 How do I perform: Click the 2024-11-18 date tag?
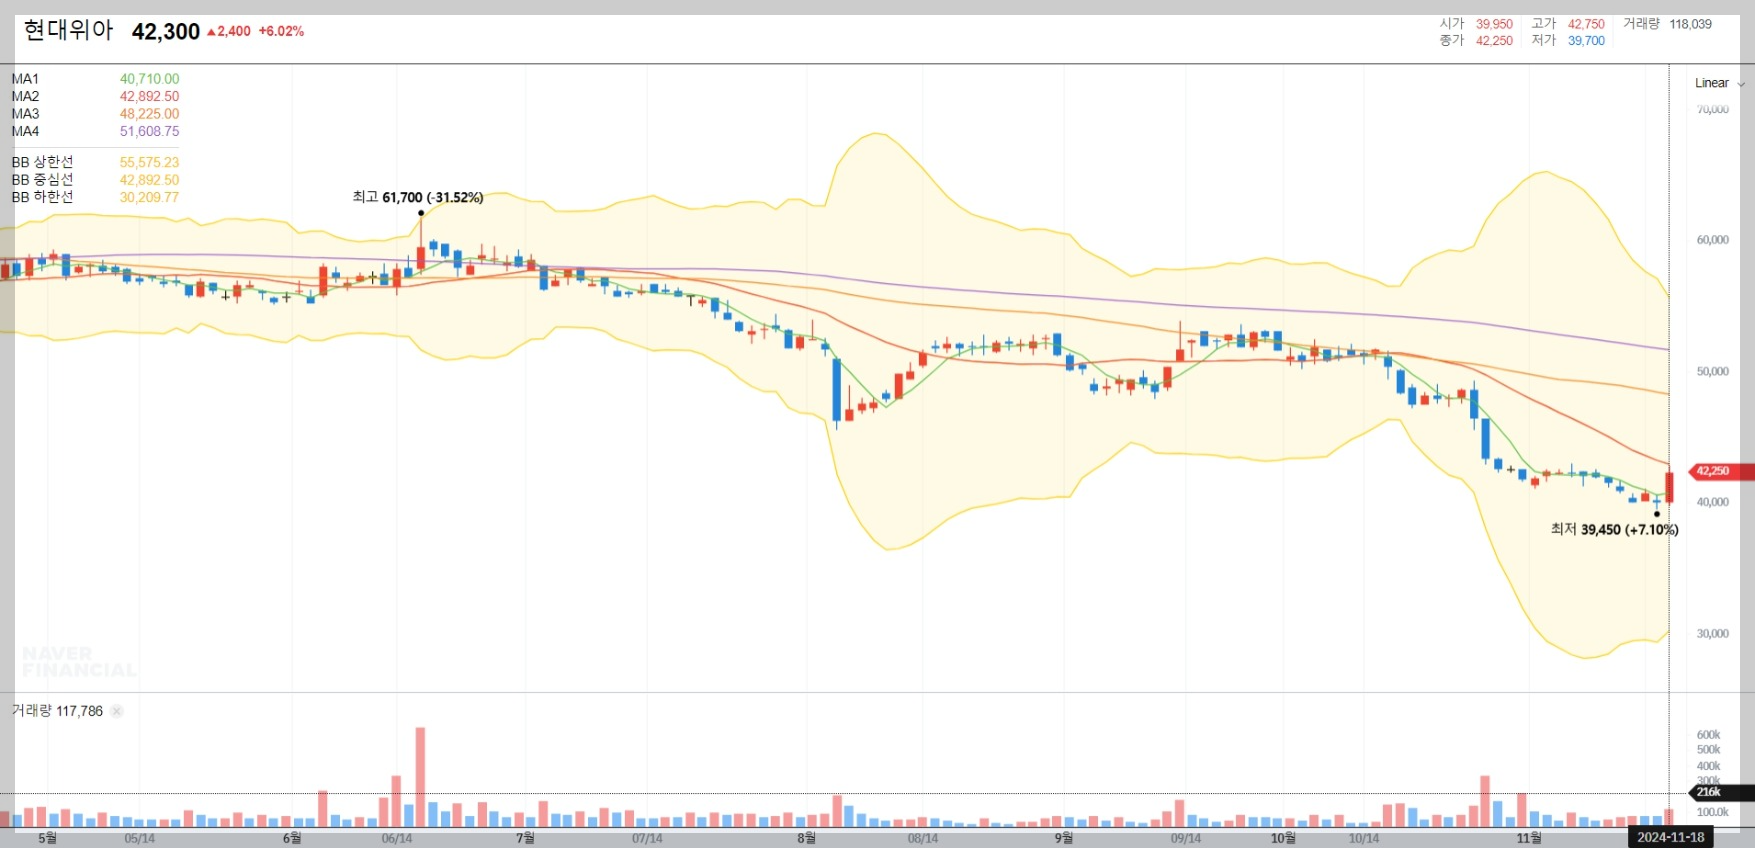(x=1671, y=837)
